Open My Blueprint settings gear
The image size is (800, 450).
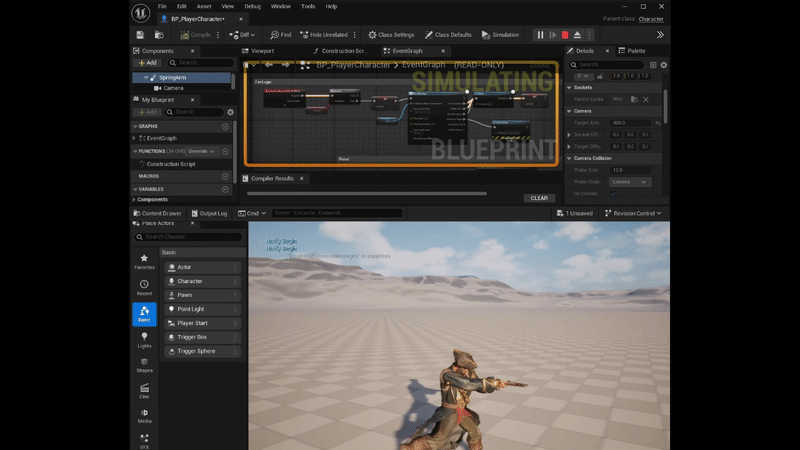(231, 112)
